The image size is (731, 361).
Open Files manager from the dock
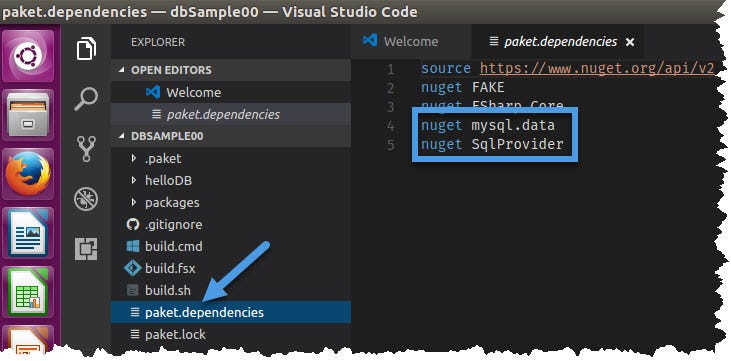point(28,115)
